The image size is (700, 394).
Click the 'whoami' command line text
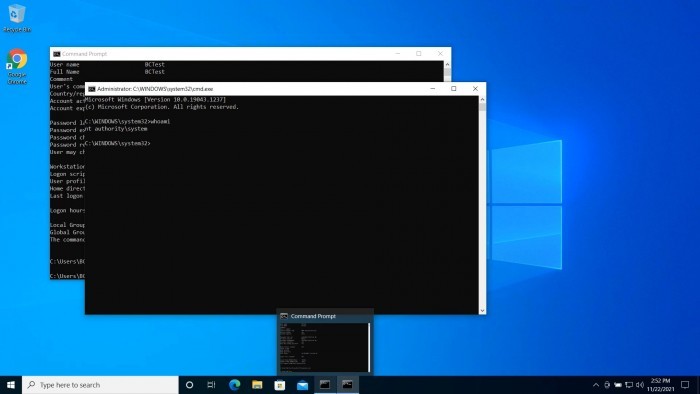pyautogui.click(x=160, y=121)
